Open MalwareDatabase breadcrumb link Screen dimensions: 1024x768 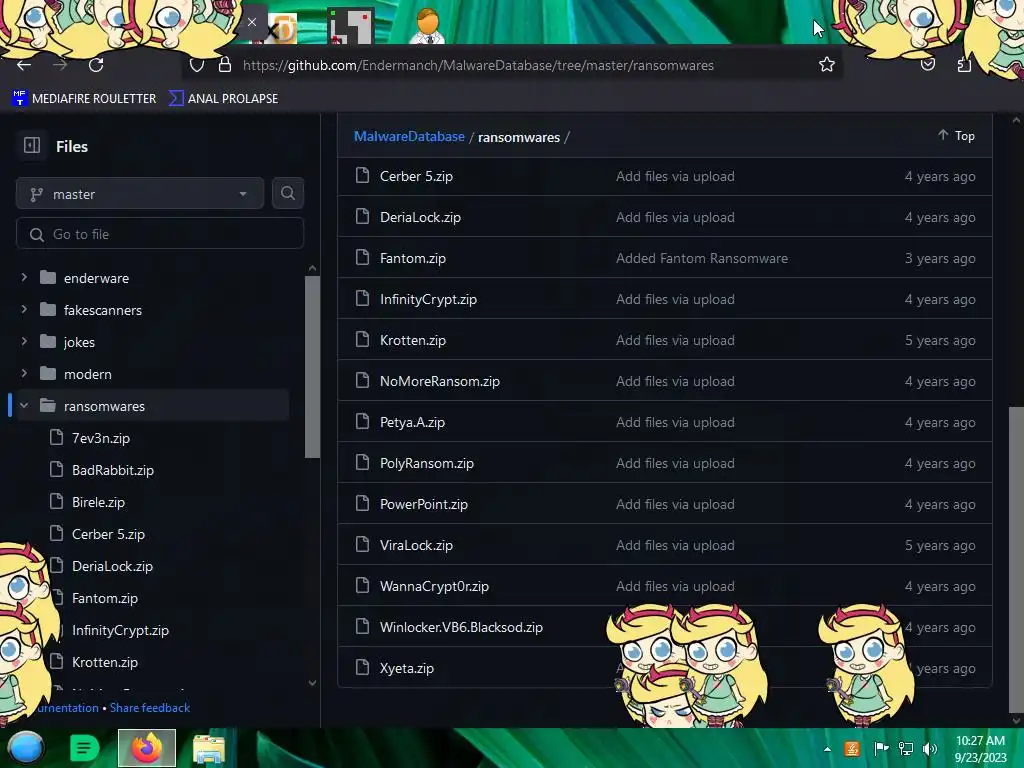pyautogui.click(x=409, y=136)
